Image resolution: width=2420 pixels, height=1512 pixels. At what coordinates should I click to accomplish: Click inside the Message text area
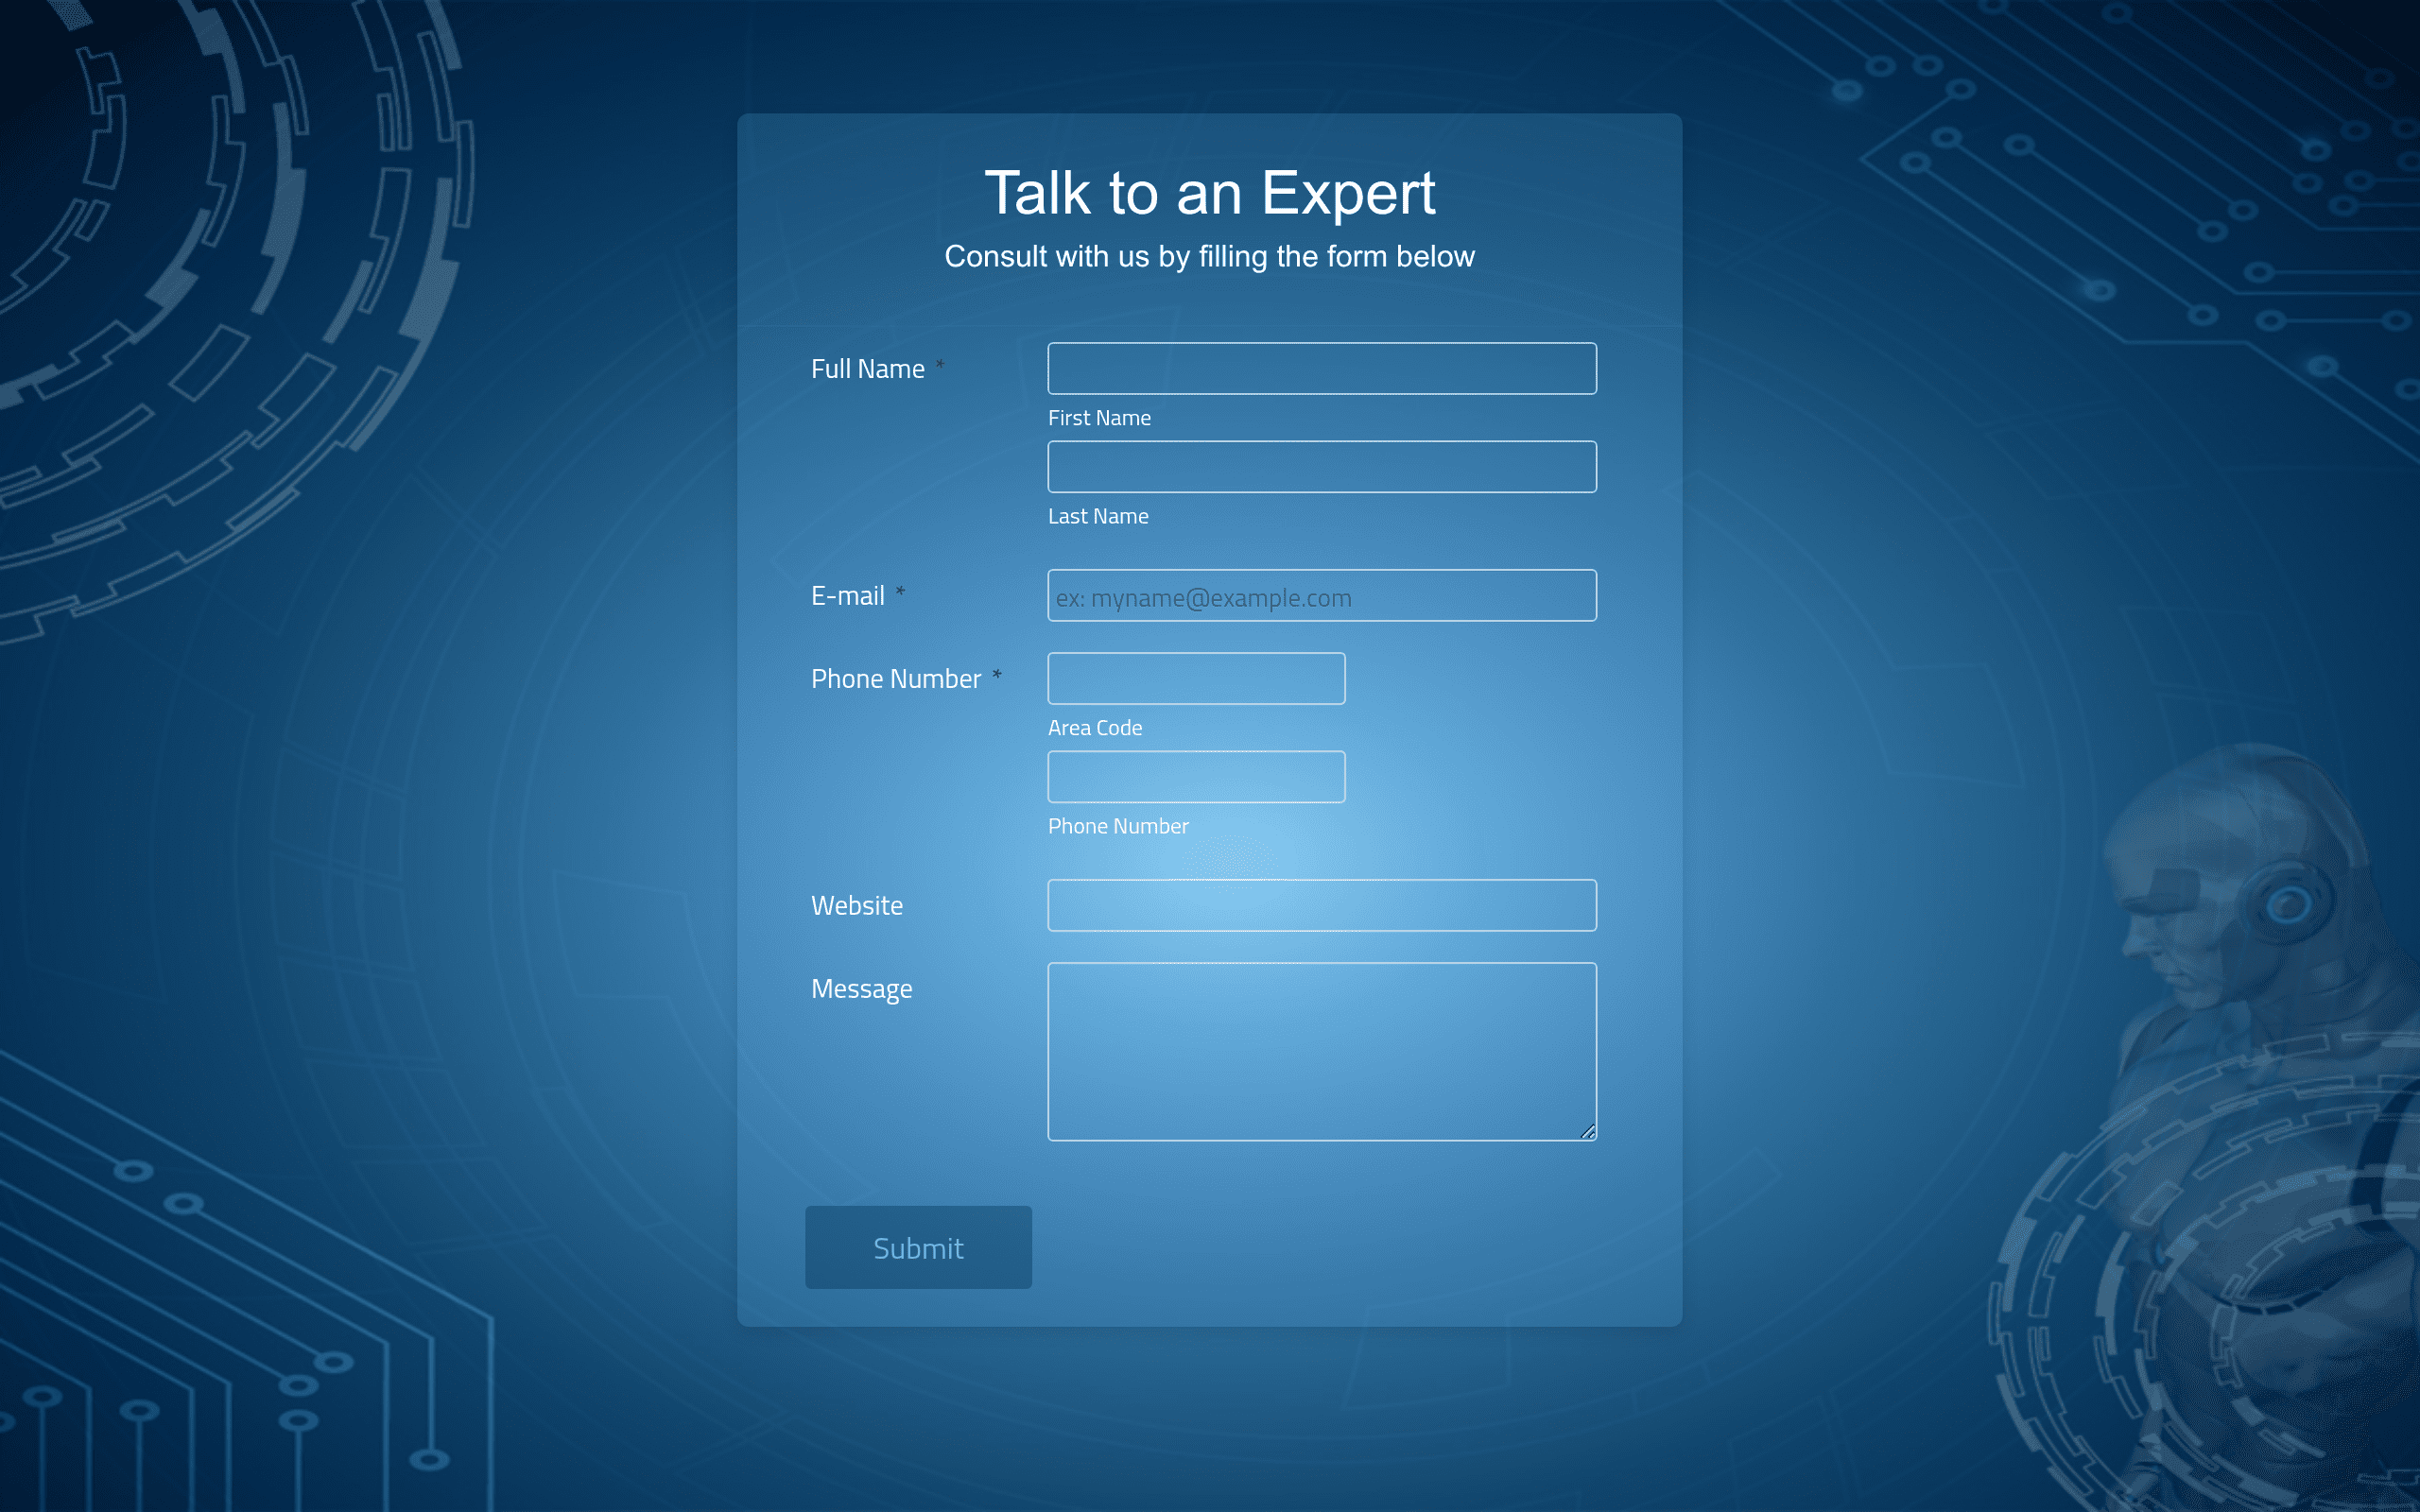coord(1322,1051)
